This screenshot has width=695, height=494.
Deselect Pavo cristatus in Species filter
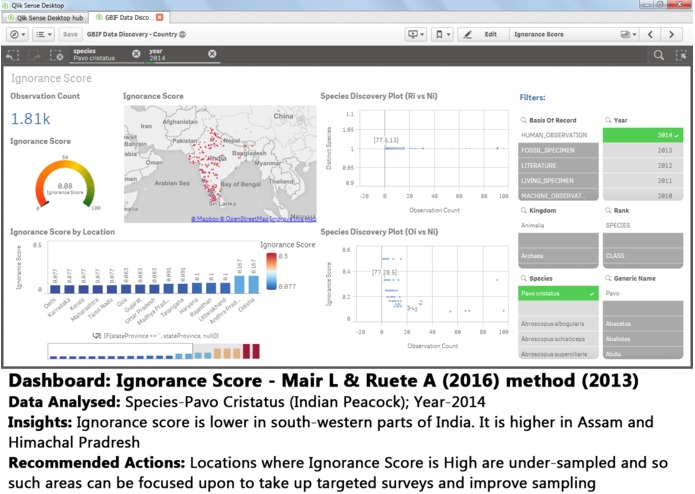tap(558, 293)
